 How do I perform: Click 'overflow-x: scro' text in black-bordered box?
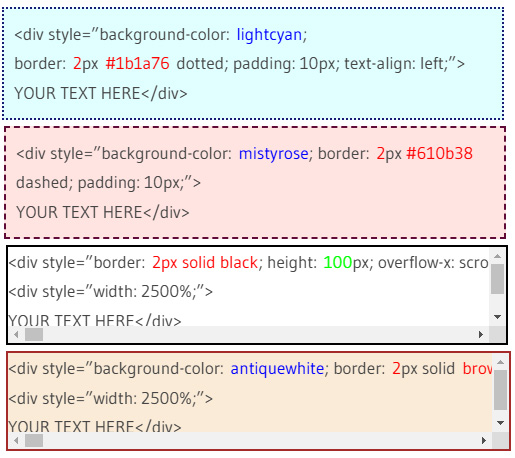(433, 263)
